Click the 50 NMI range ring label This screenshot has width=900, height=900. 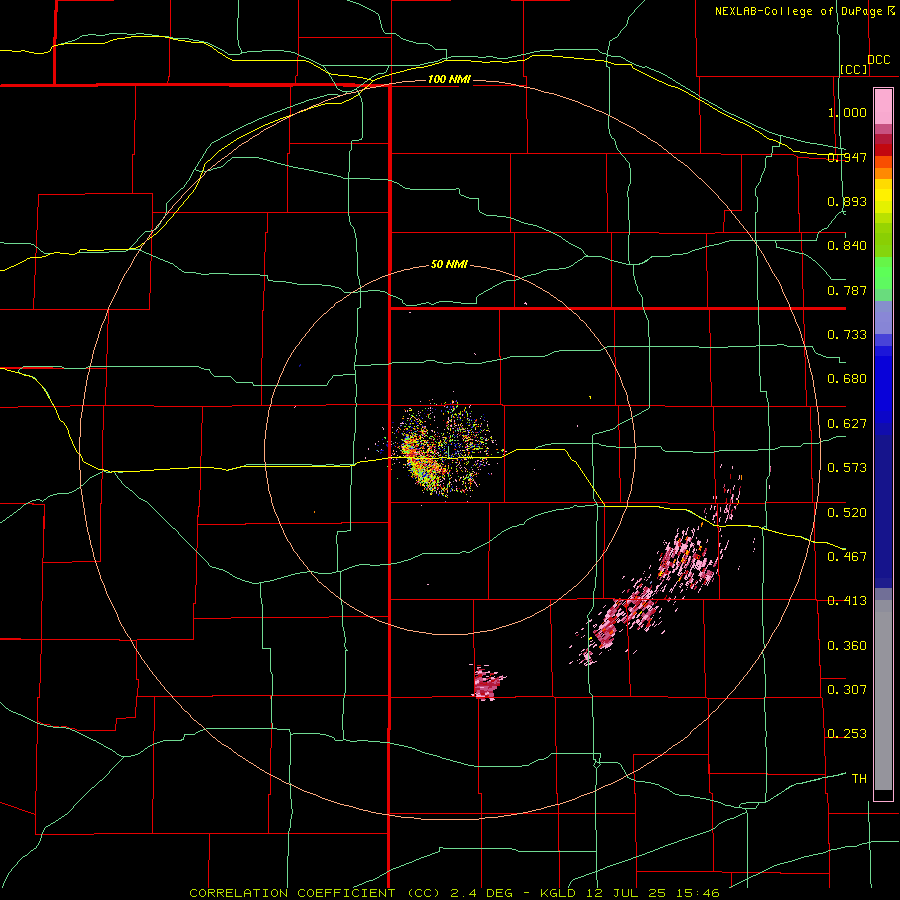click(x=449, y=264)
